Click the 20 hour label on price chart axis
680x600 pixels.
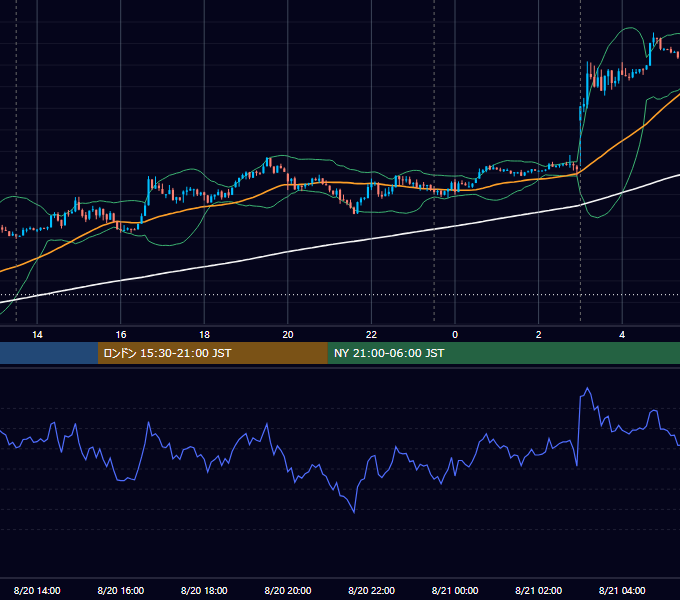point(288,335)
